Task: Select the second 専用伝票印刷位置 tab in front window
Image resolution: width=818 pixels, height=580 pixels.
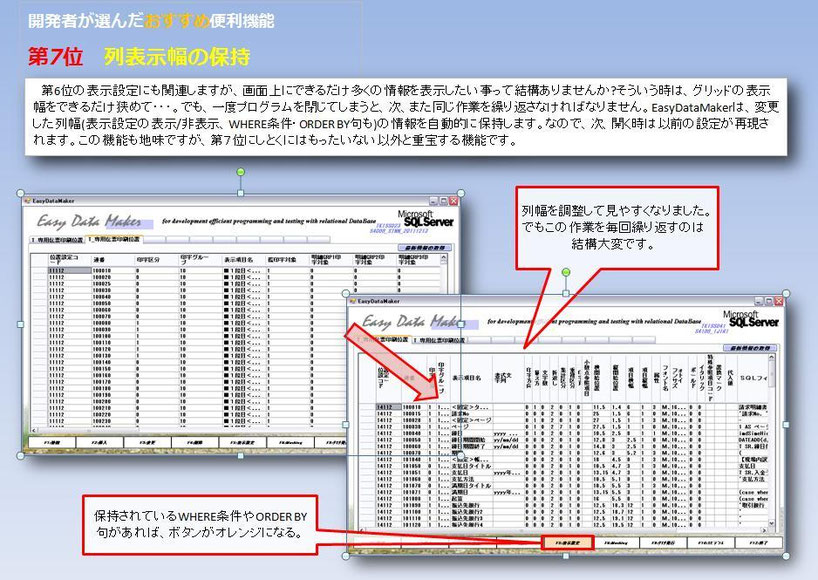Action: [439, 340]
